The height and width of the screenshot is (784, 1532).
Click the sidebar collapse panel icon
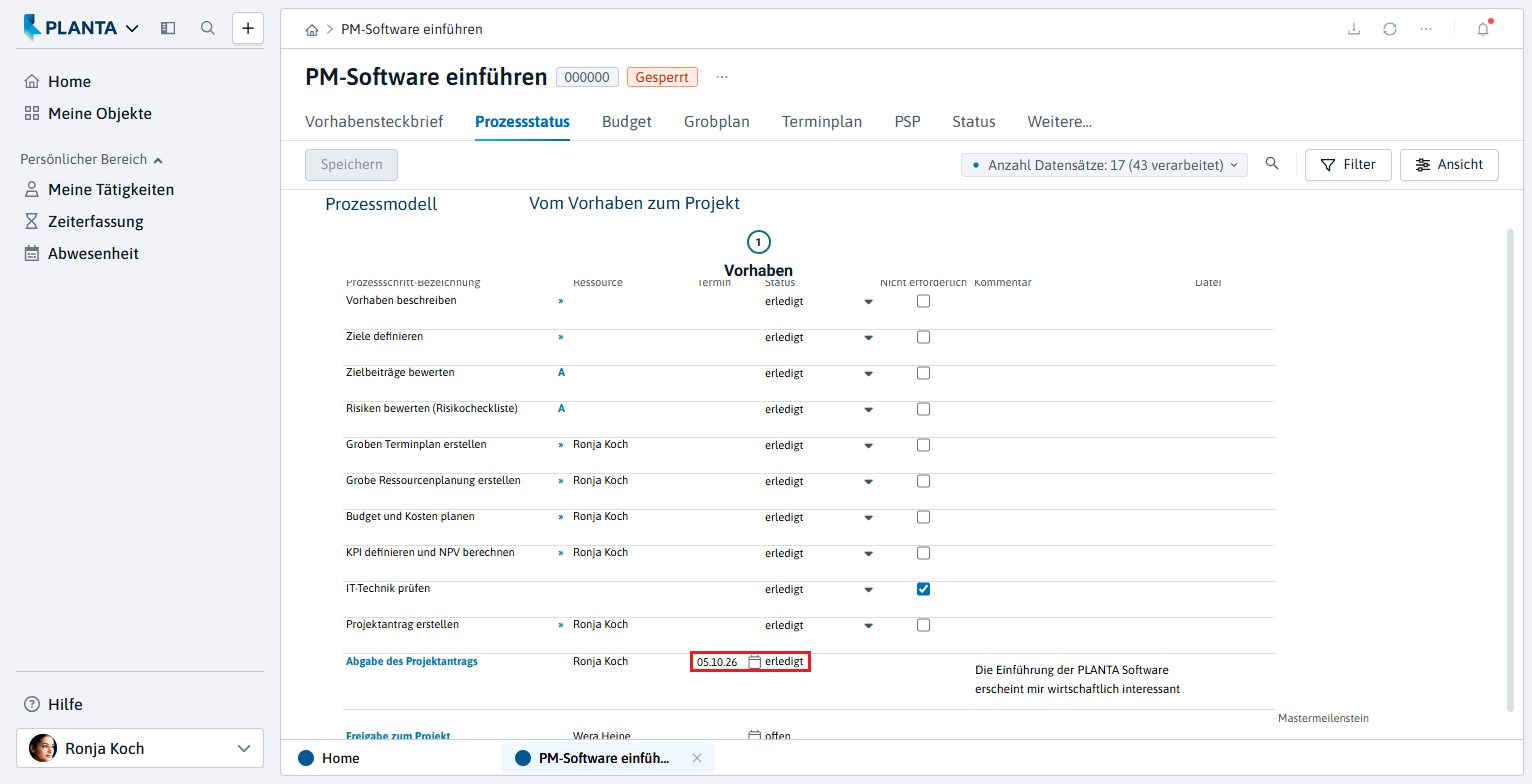168,28
